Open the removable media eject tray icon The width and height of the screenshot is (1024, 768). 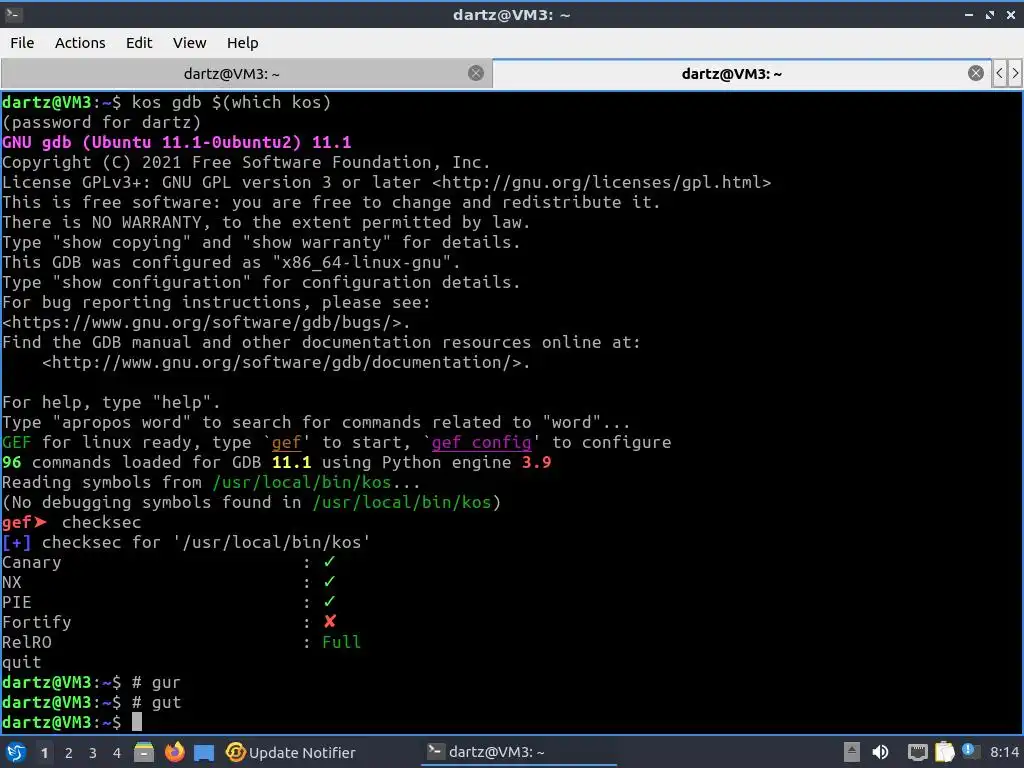point(852,752)
